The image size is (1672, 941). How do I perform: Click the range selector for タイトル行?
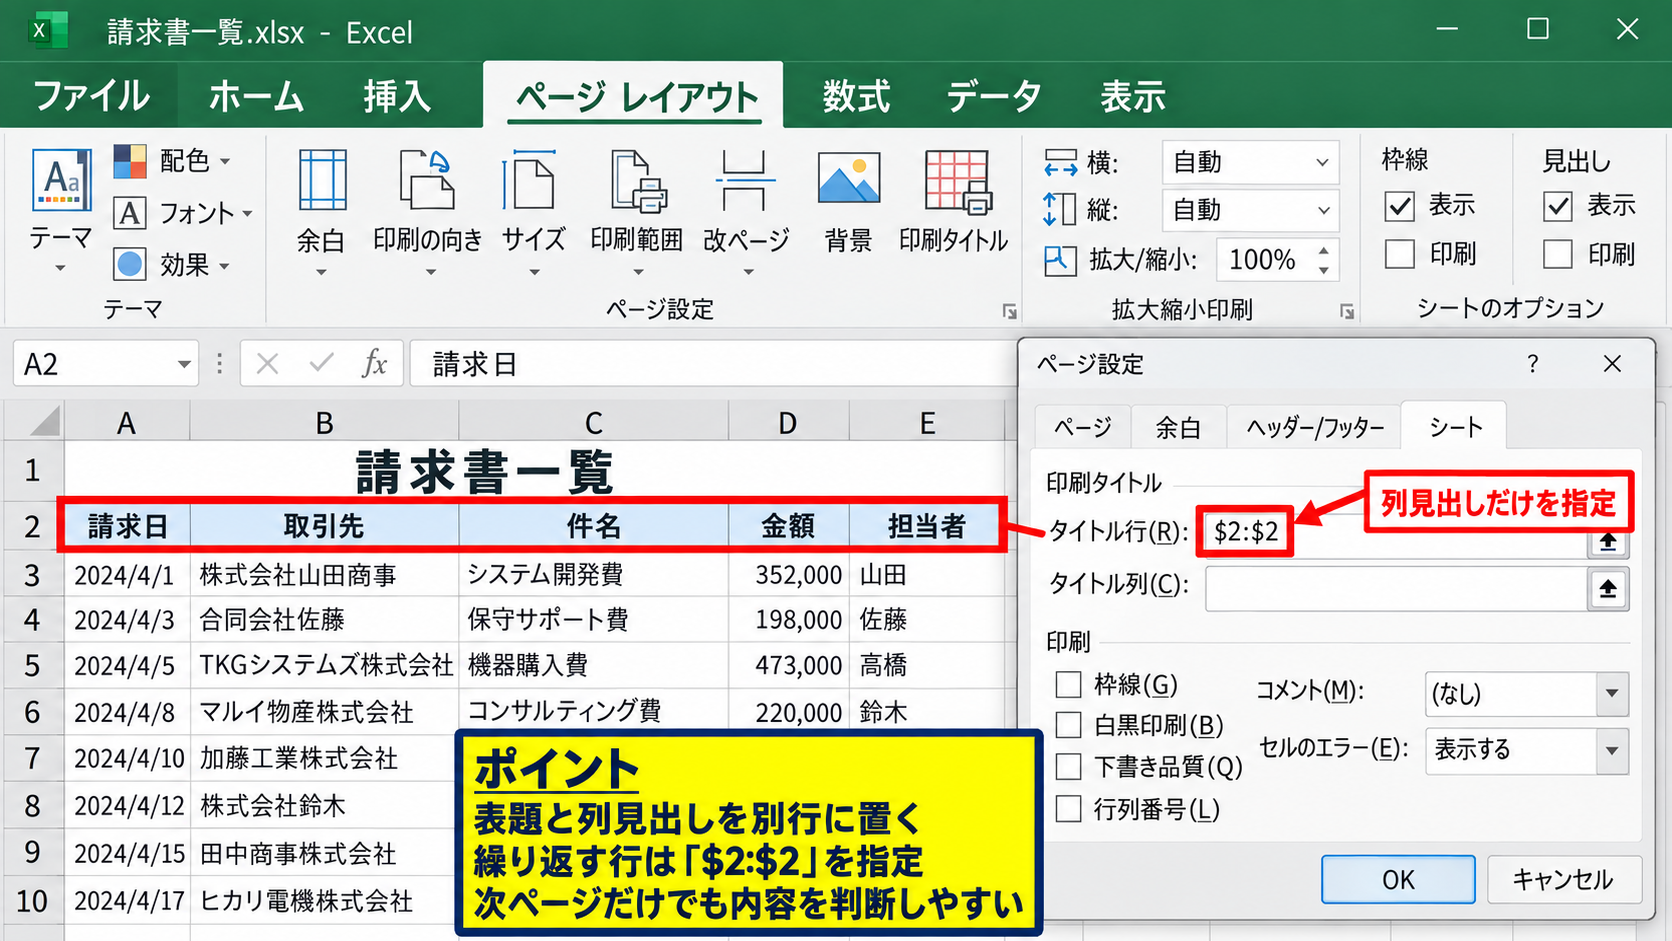pyautogui.click(x=1608, y=541)
